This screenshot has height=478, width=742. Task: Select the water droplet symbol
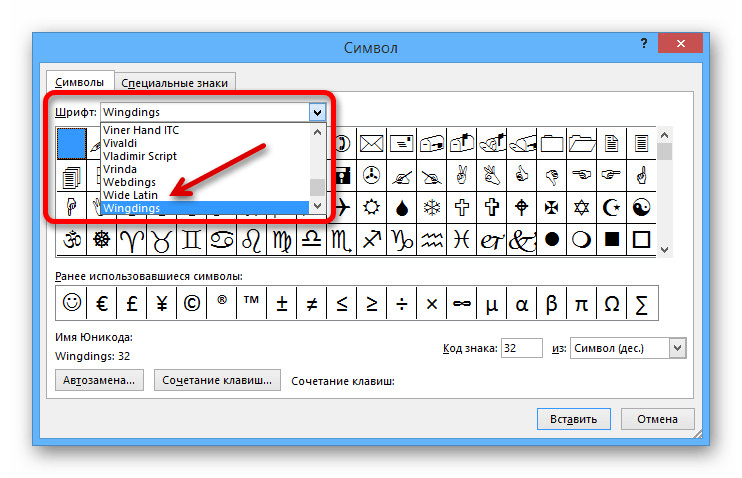click(x=402, y=207)
